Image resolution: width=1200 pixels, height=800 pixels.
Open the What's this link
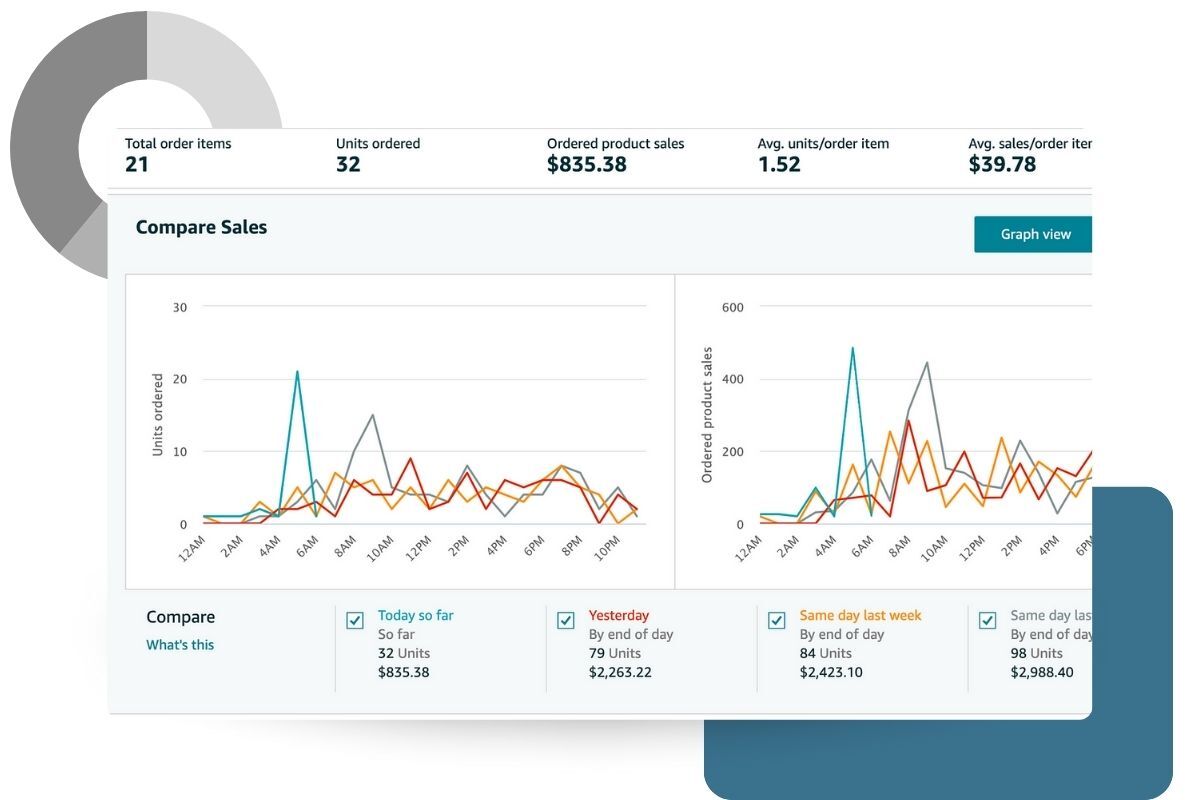(180, 645)
